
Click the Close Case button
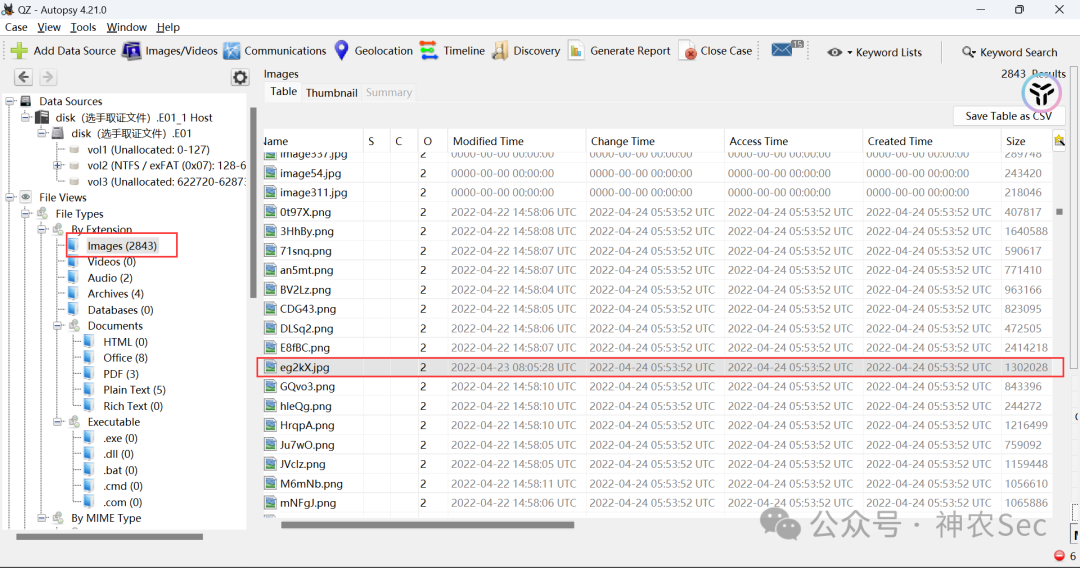point(716,51)
